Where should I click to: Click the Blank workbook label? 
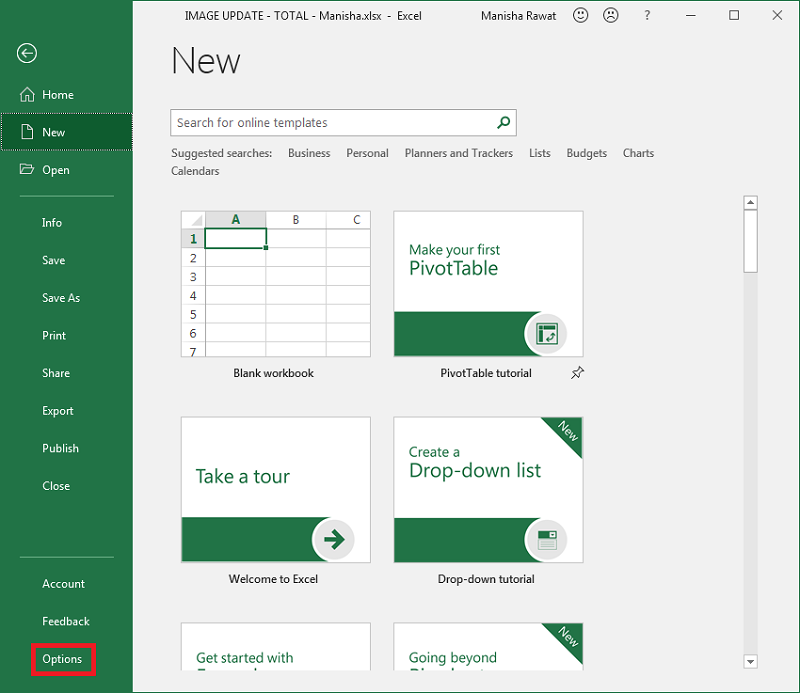pos(273,373)
